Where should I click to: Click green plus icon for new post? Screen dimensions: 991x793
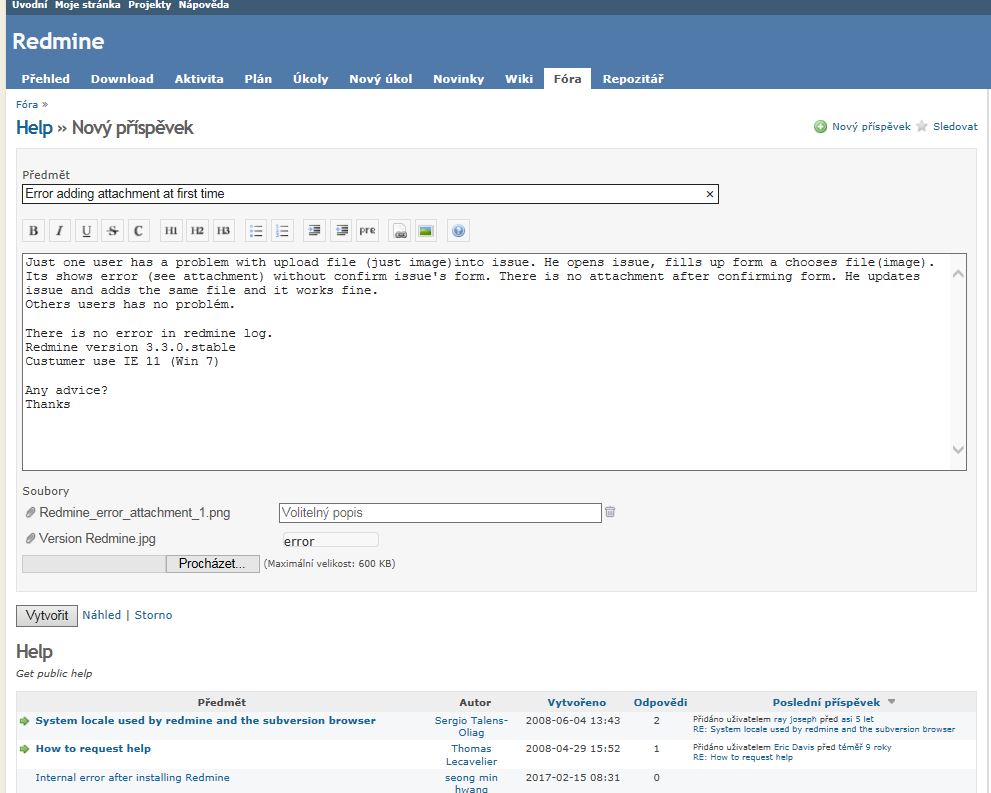820,126
